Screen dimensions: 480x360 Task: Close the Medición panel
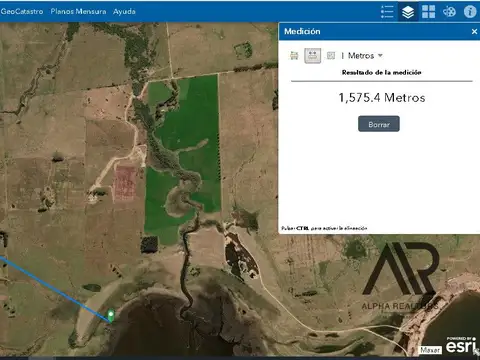pyautogui.click(x=474, y=32)
